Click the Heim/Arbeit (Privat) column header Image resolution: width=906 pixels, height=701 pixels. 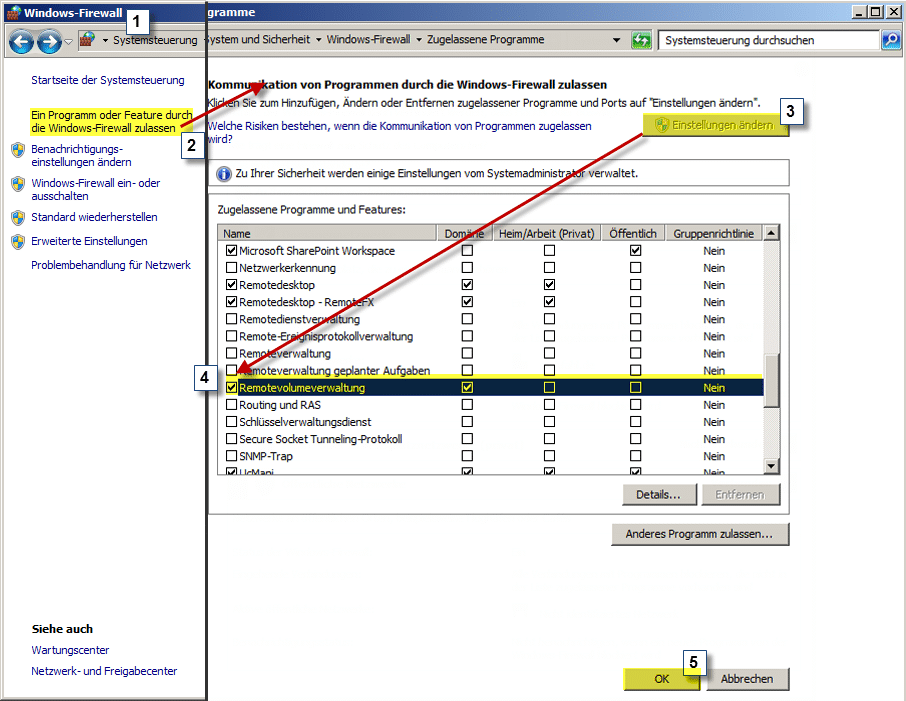tap(547, 233)
